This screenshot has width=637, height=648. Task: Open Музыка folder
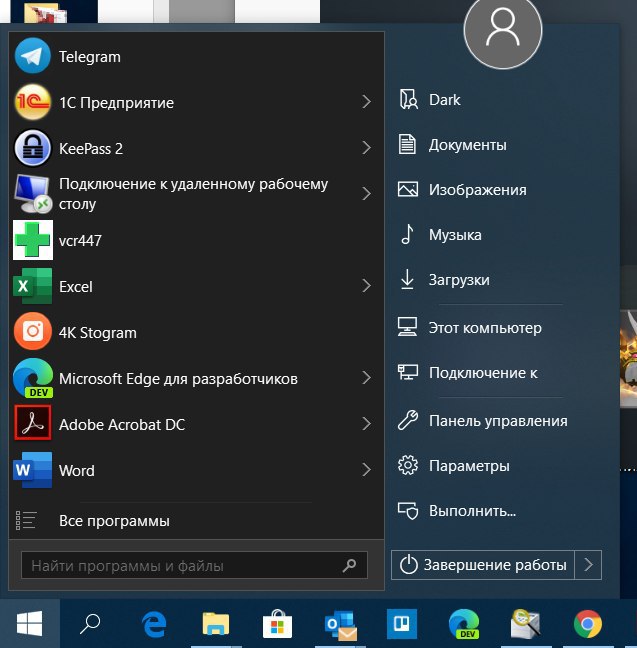[440, 235]
